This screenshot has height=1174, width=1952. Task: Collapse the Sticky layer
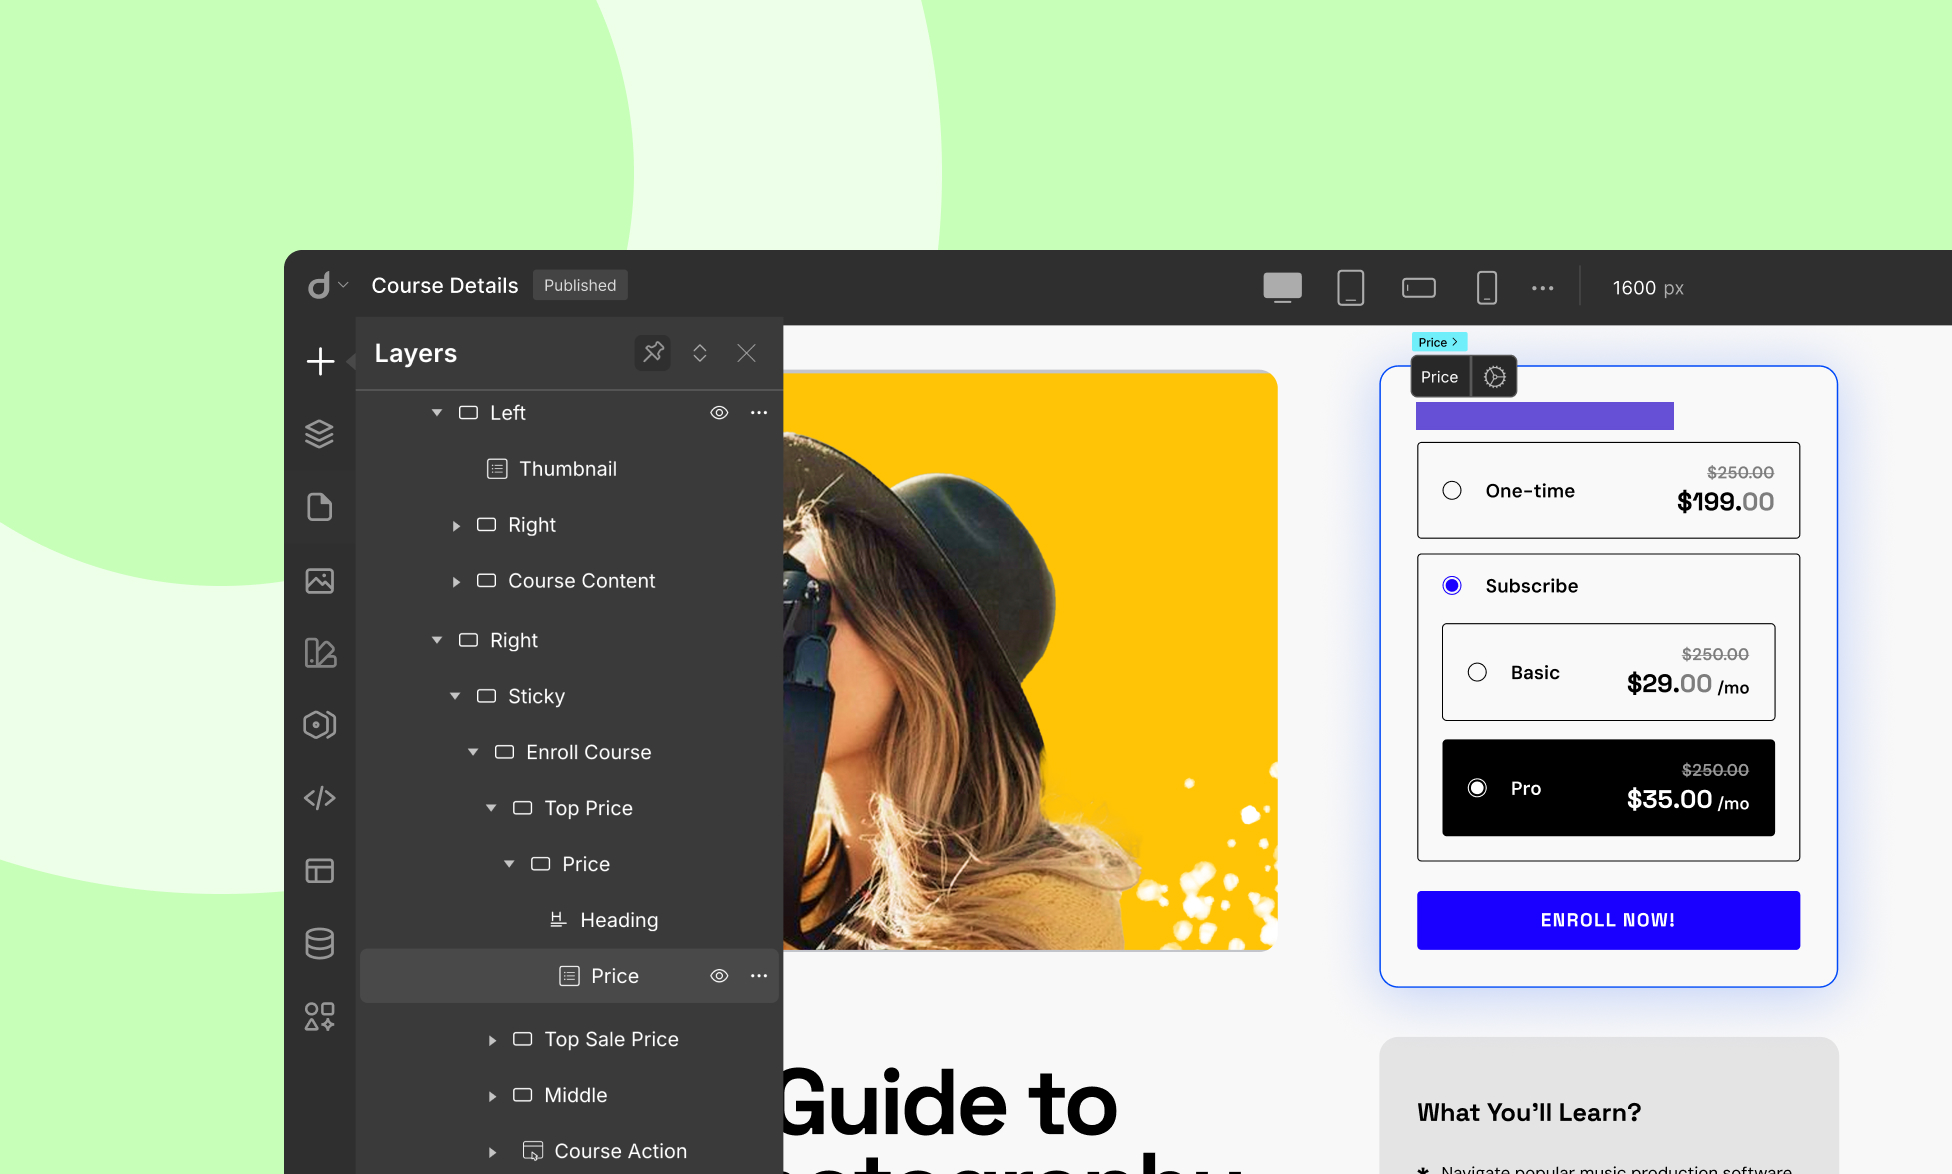(x=455, y=696)
